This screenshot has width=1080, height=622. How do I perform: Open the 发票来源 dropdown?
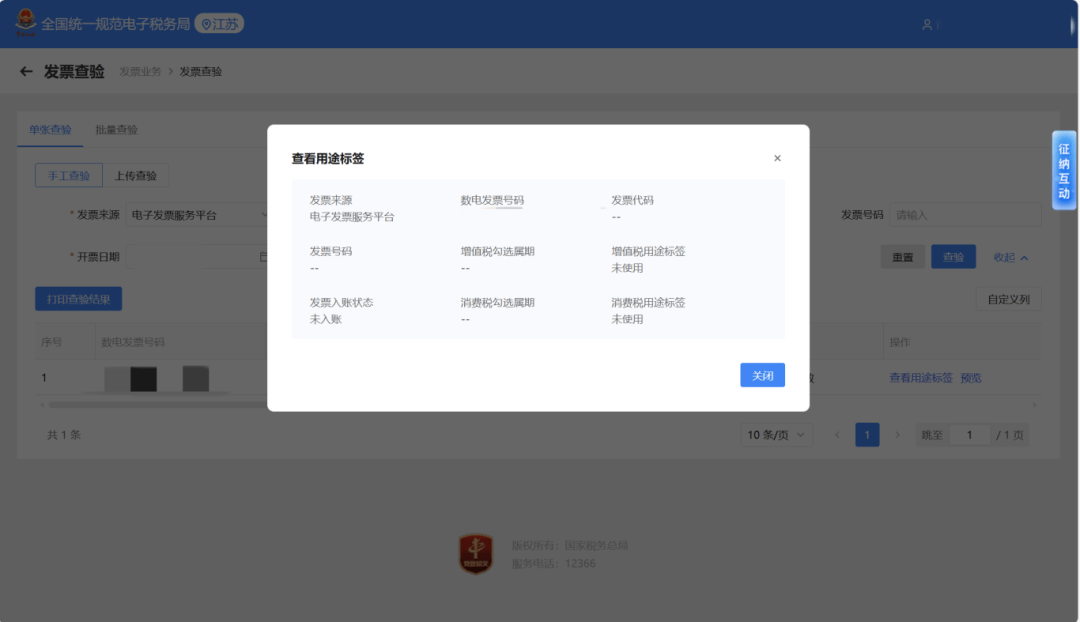pos(200,215)
